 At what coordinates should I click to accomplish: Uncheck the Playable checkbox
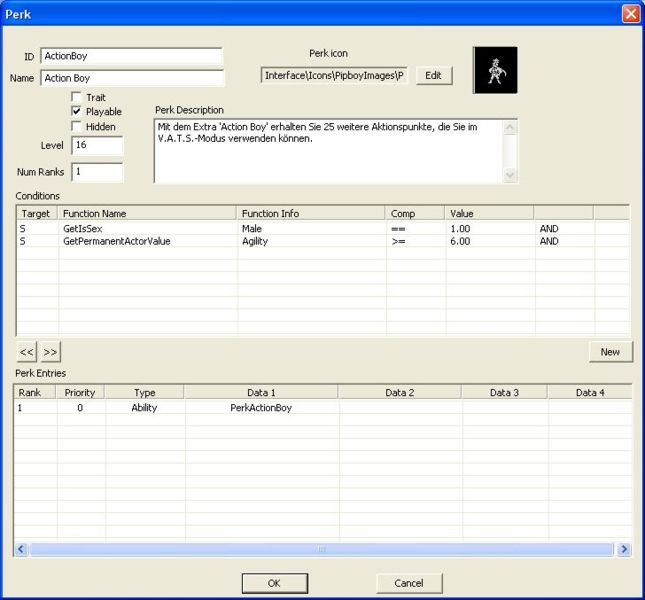76,111
